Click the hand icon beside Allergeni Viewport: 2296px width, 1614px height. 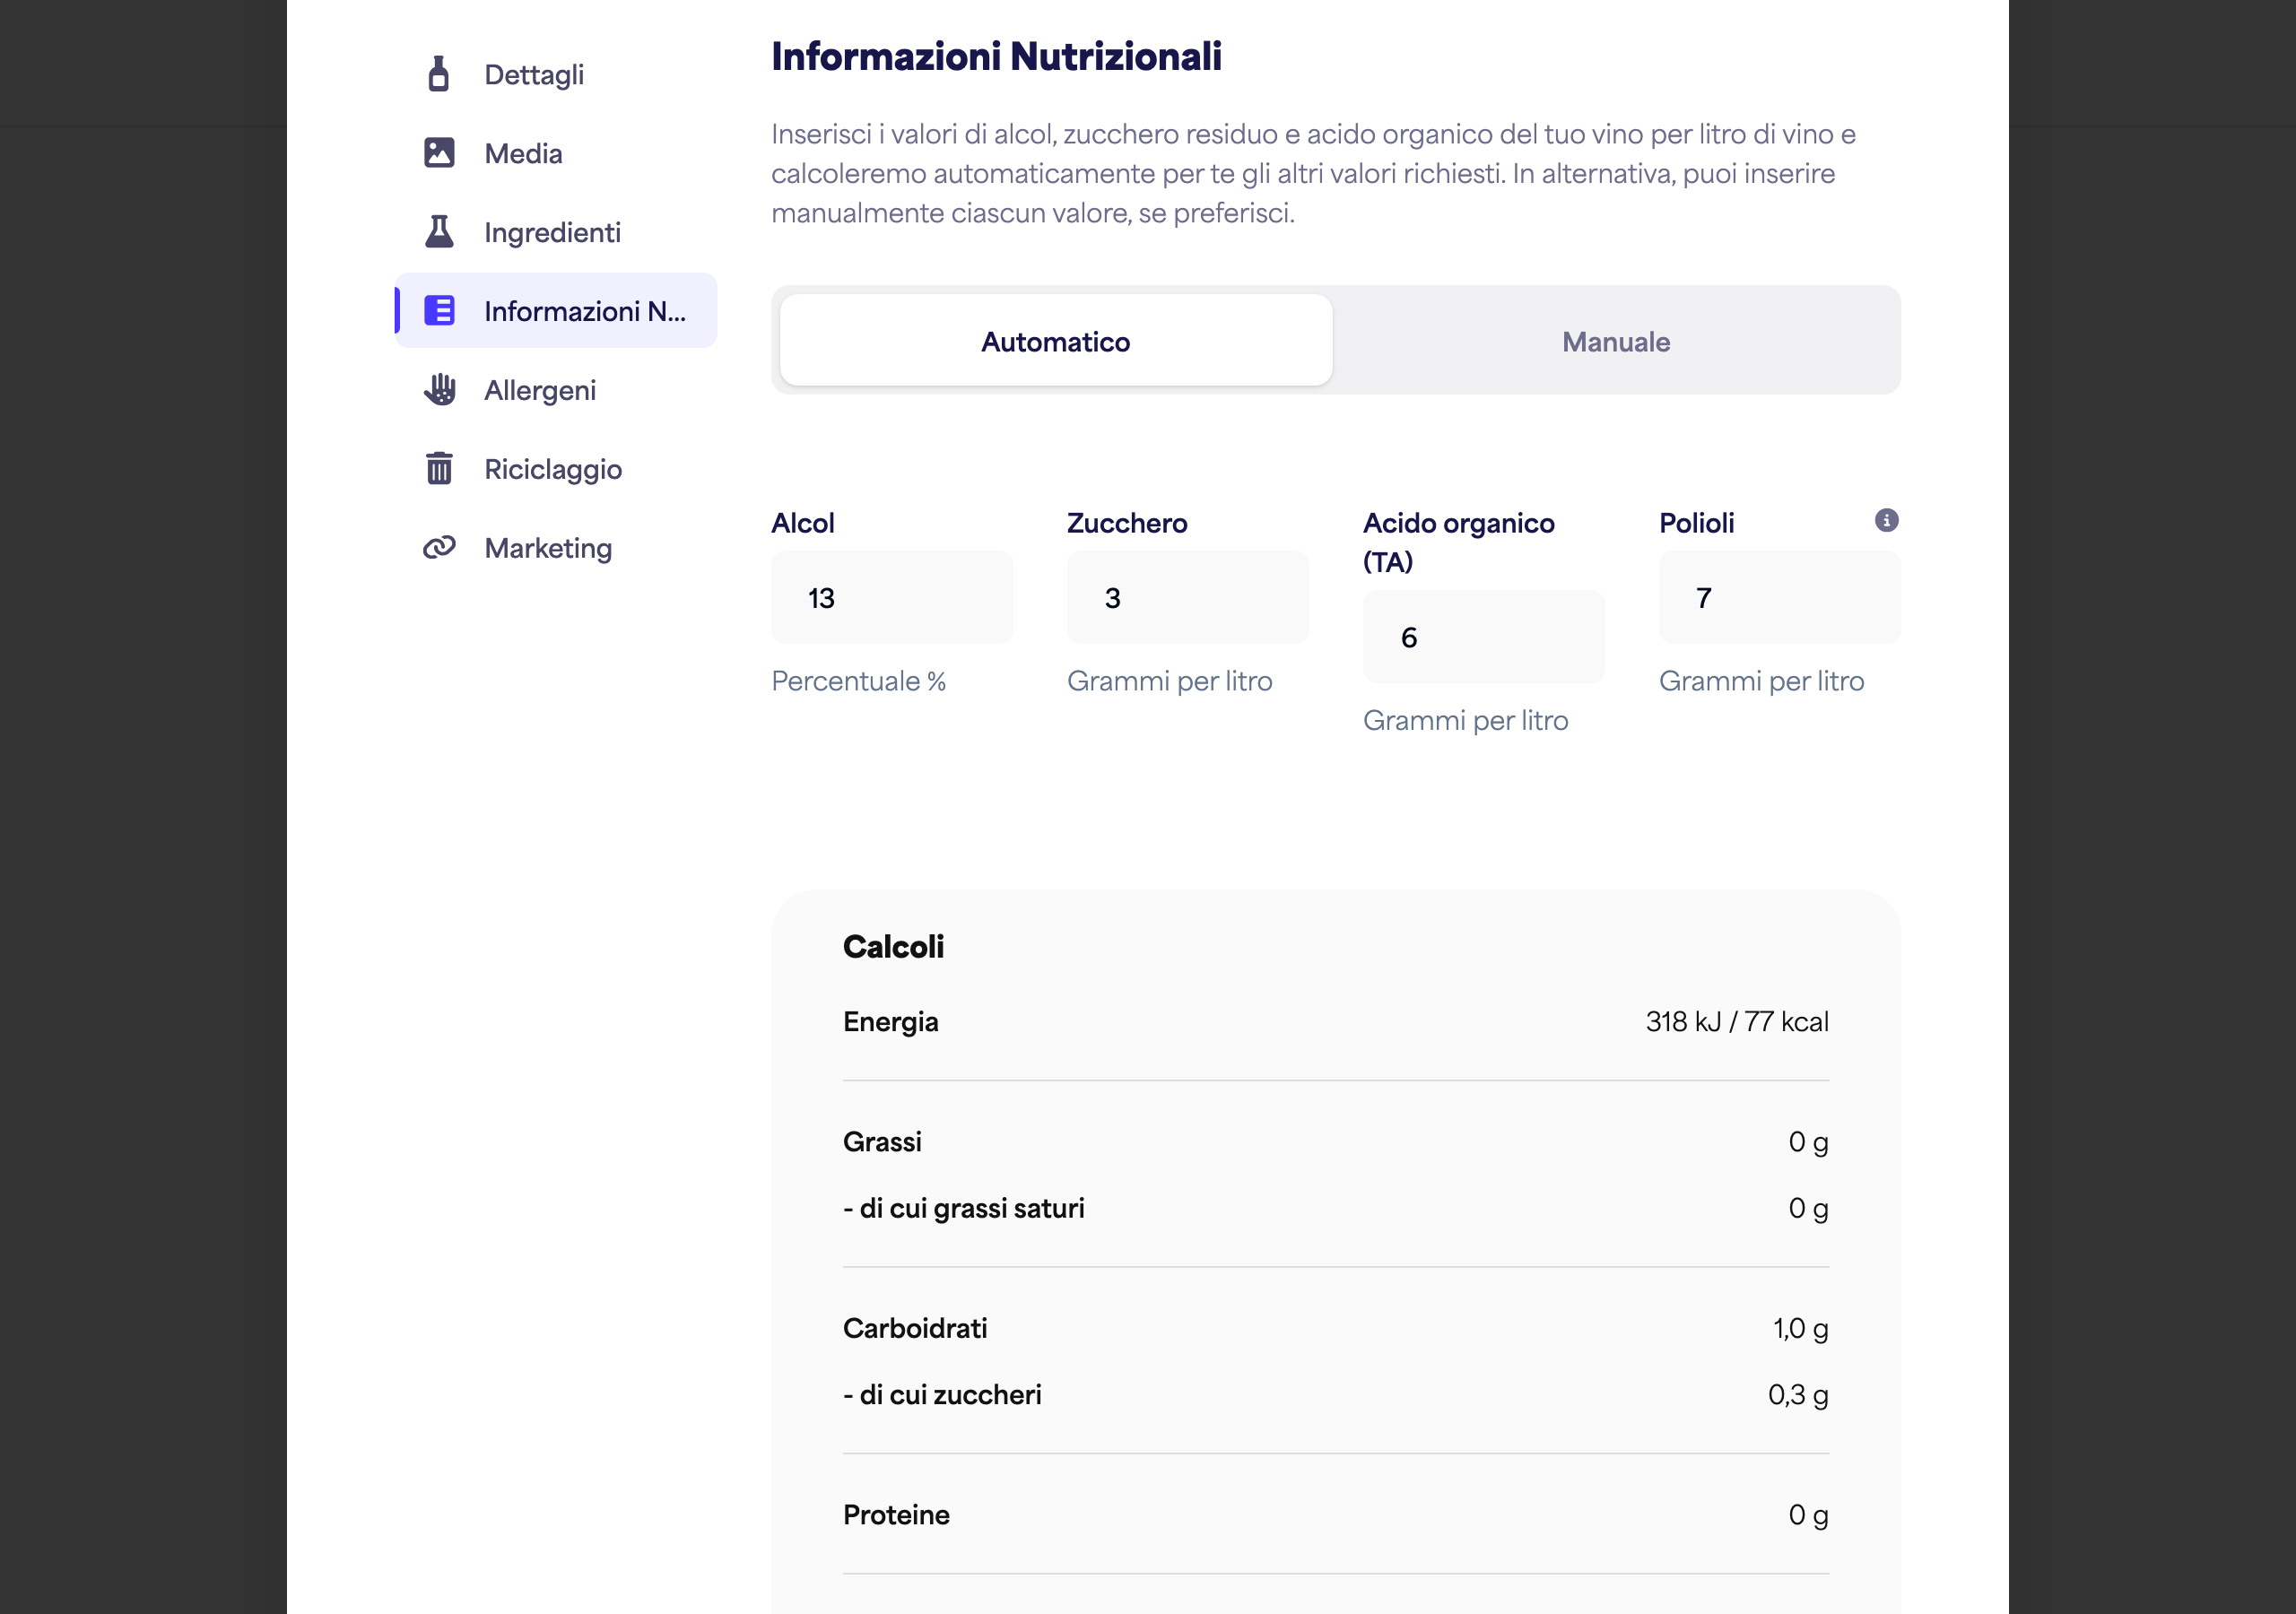tap(439, 389)
